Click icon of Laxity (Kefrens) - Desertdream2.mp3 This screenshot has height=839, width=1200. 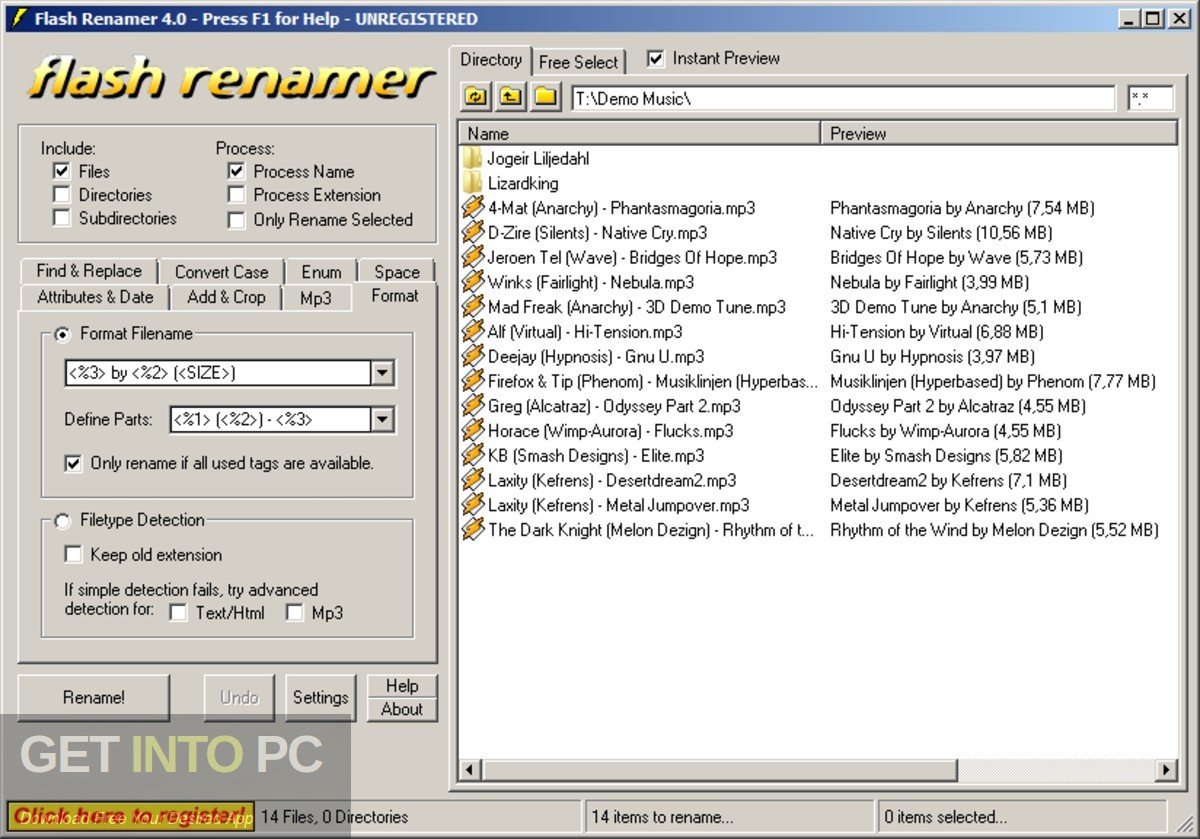coord(473,480)
